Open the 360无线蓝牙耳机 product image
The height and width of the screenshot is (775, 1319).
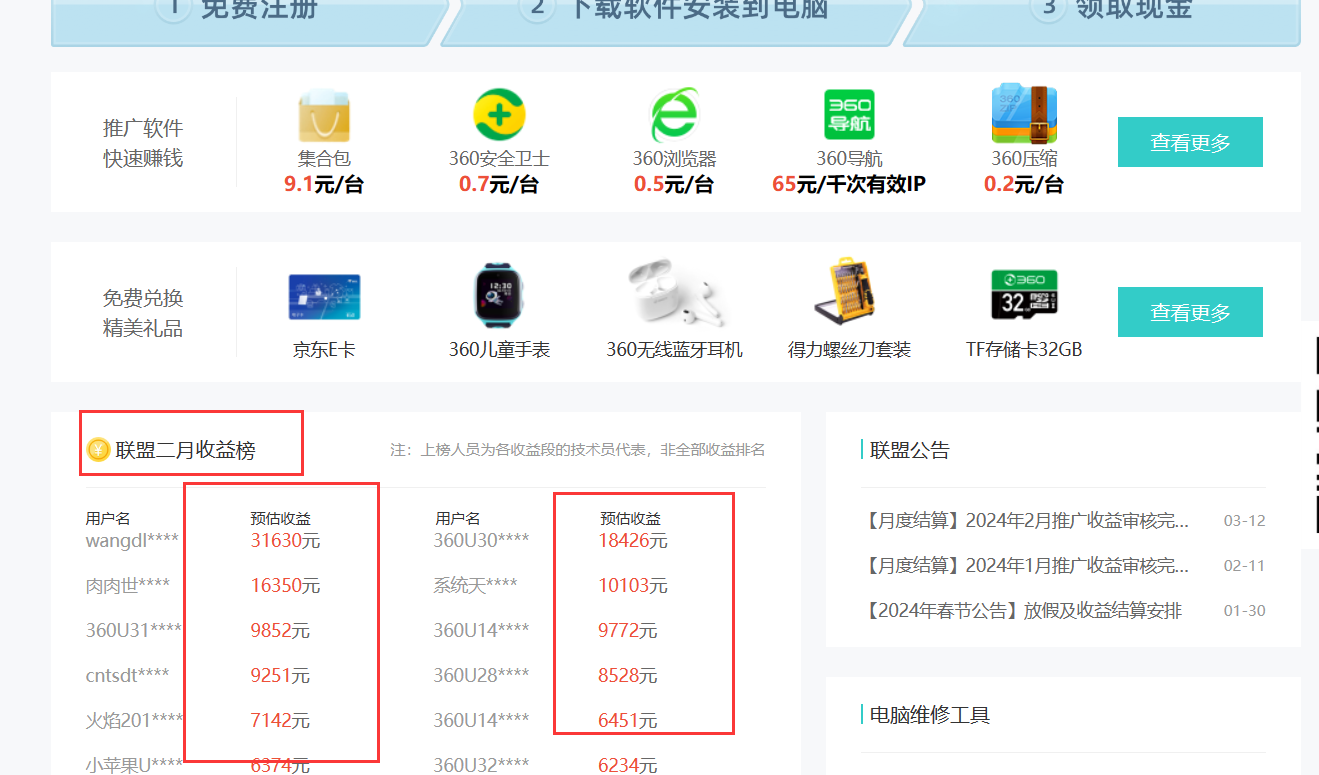pyautogui.click(x=681, y=292)
